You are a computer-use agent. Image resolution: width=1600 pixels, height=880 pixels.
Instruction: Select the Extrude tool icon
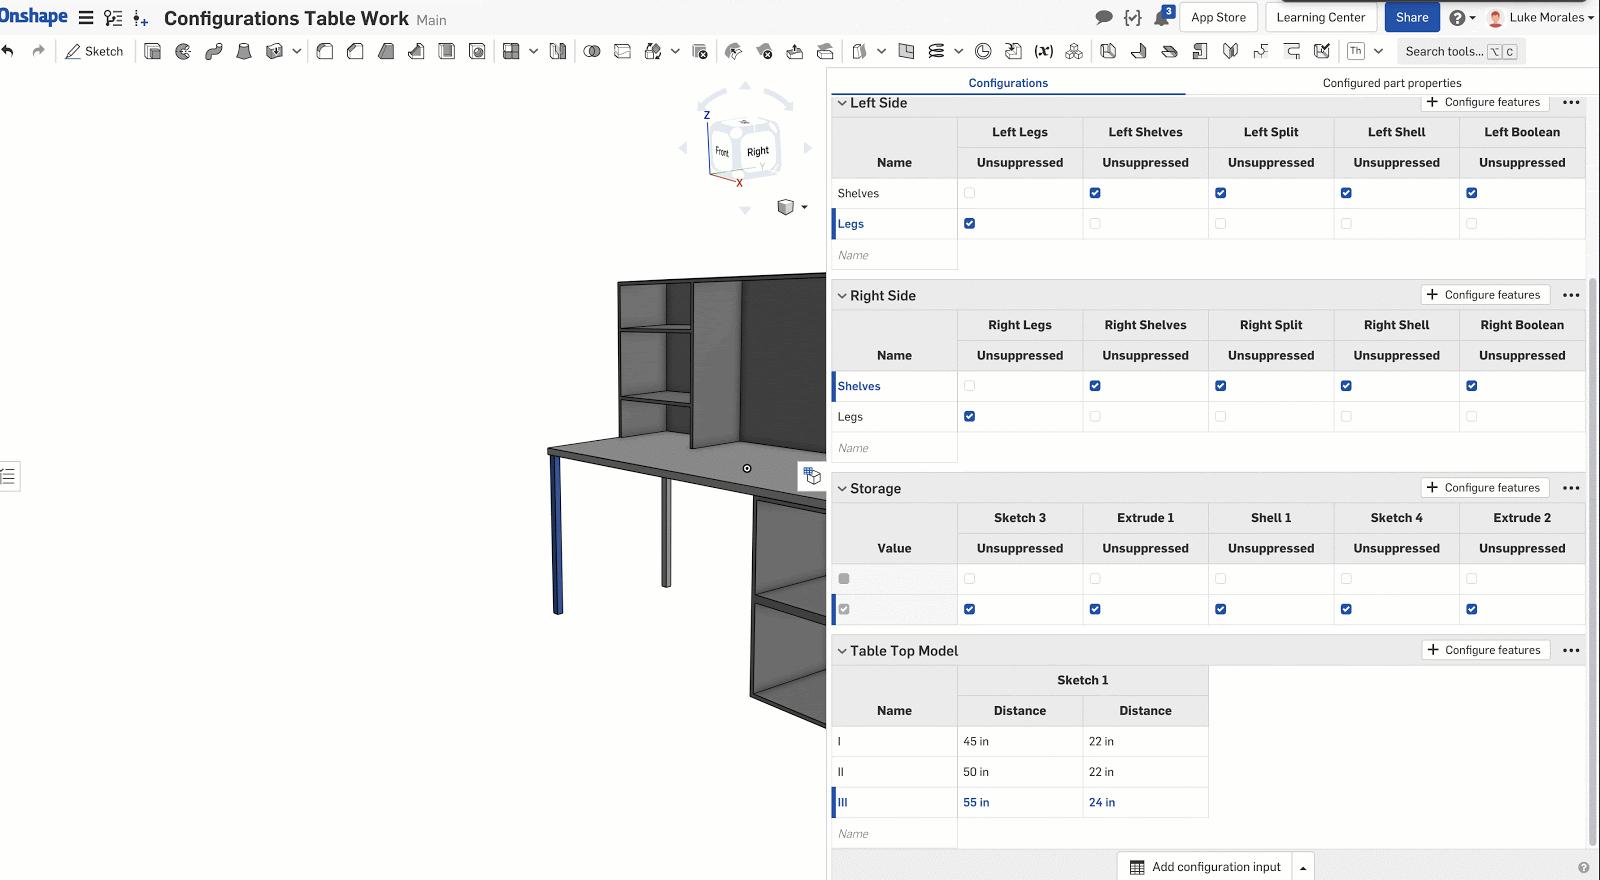tap(152, 51)
